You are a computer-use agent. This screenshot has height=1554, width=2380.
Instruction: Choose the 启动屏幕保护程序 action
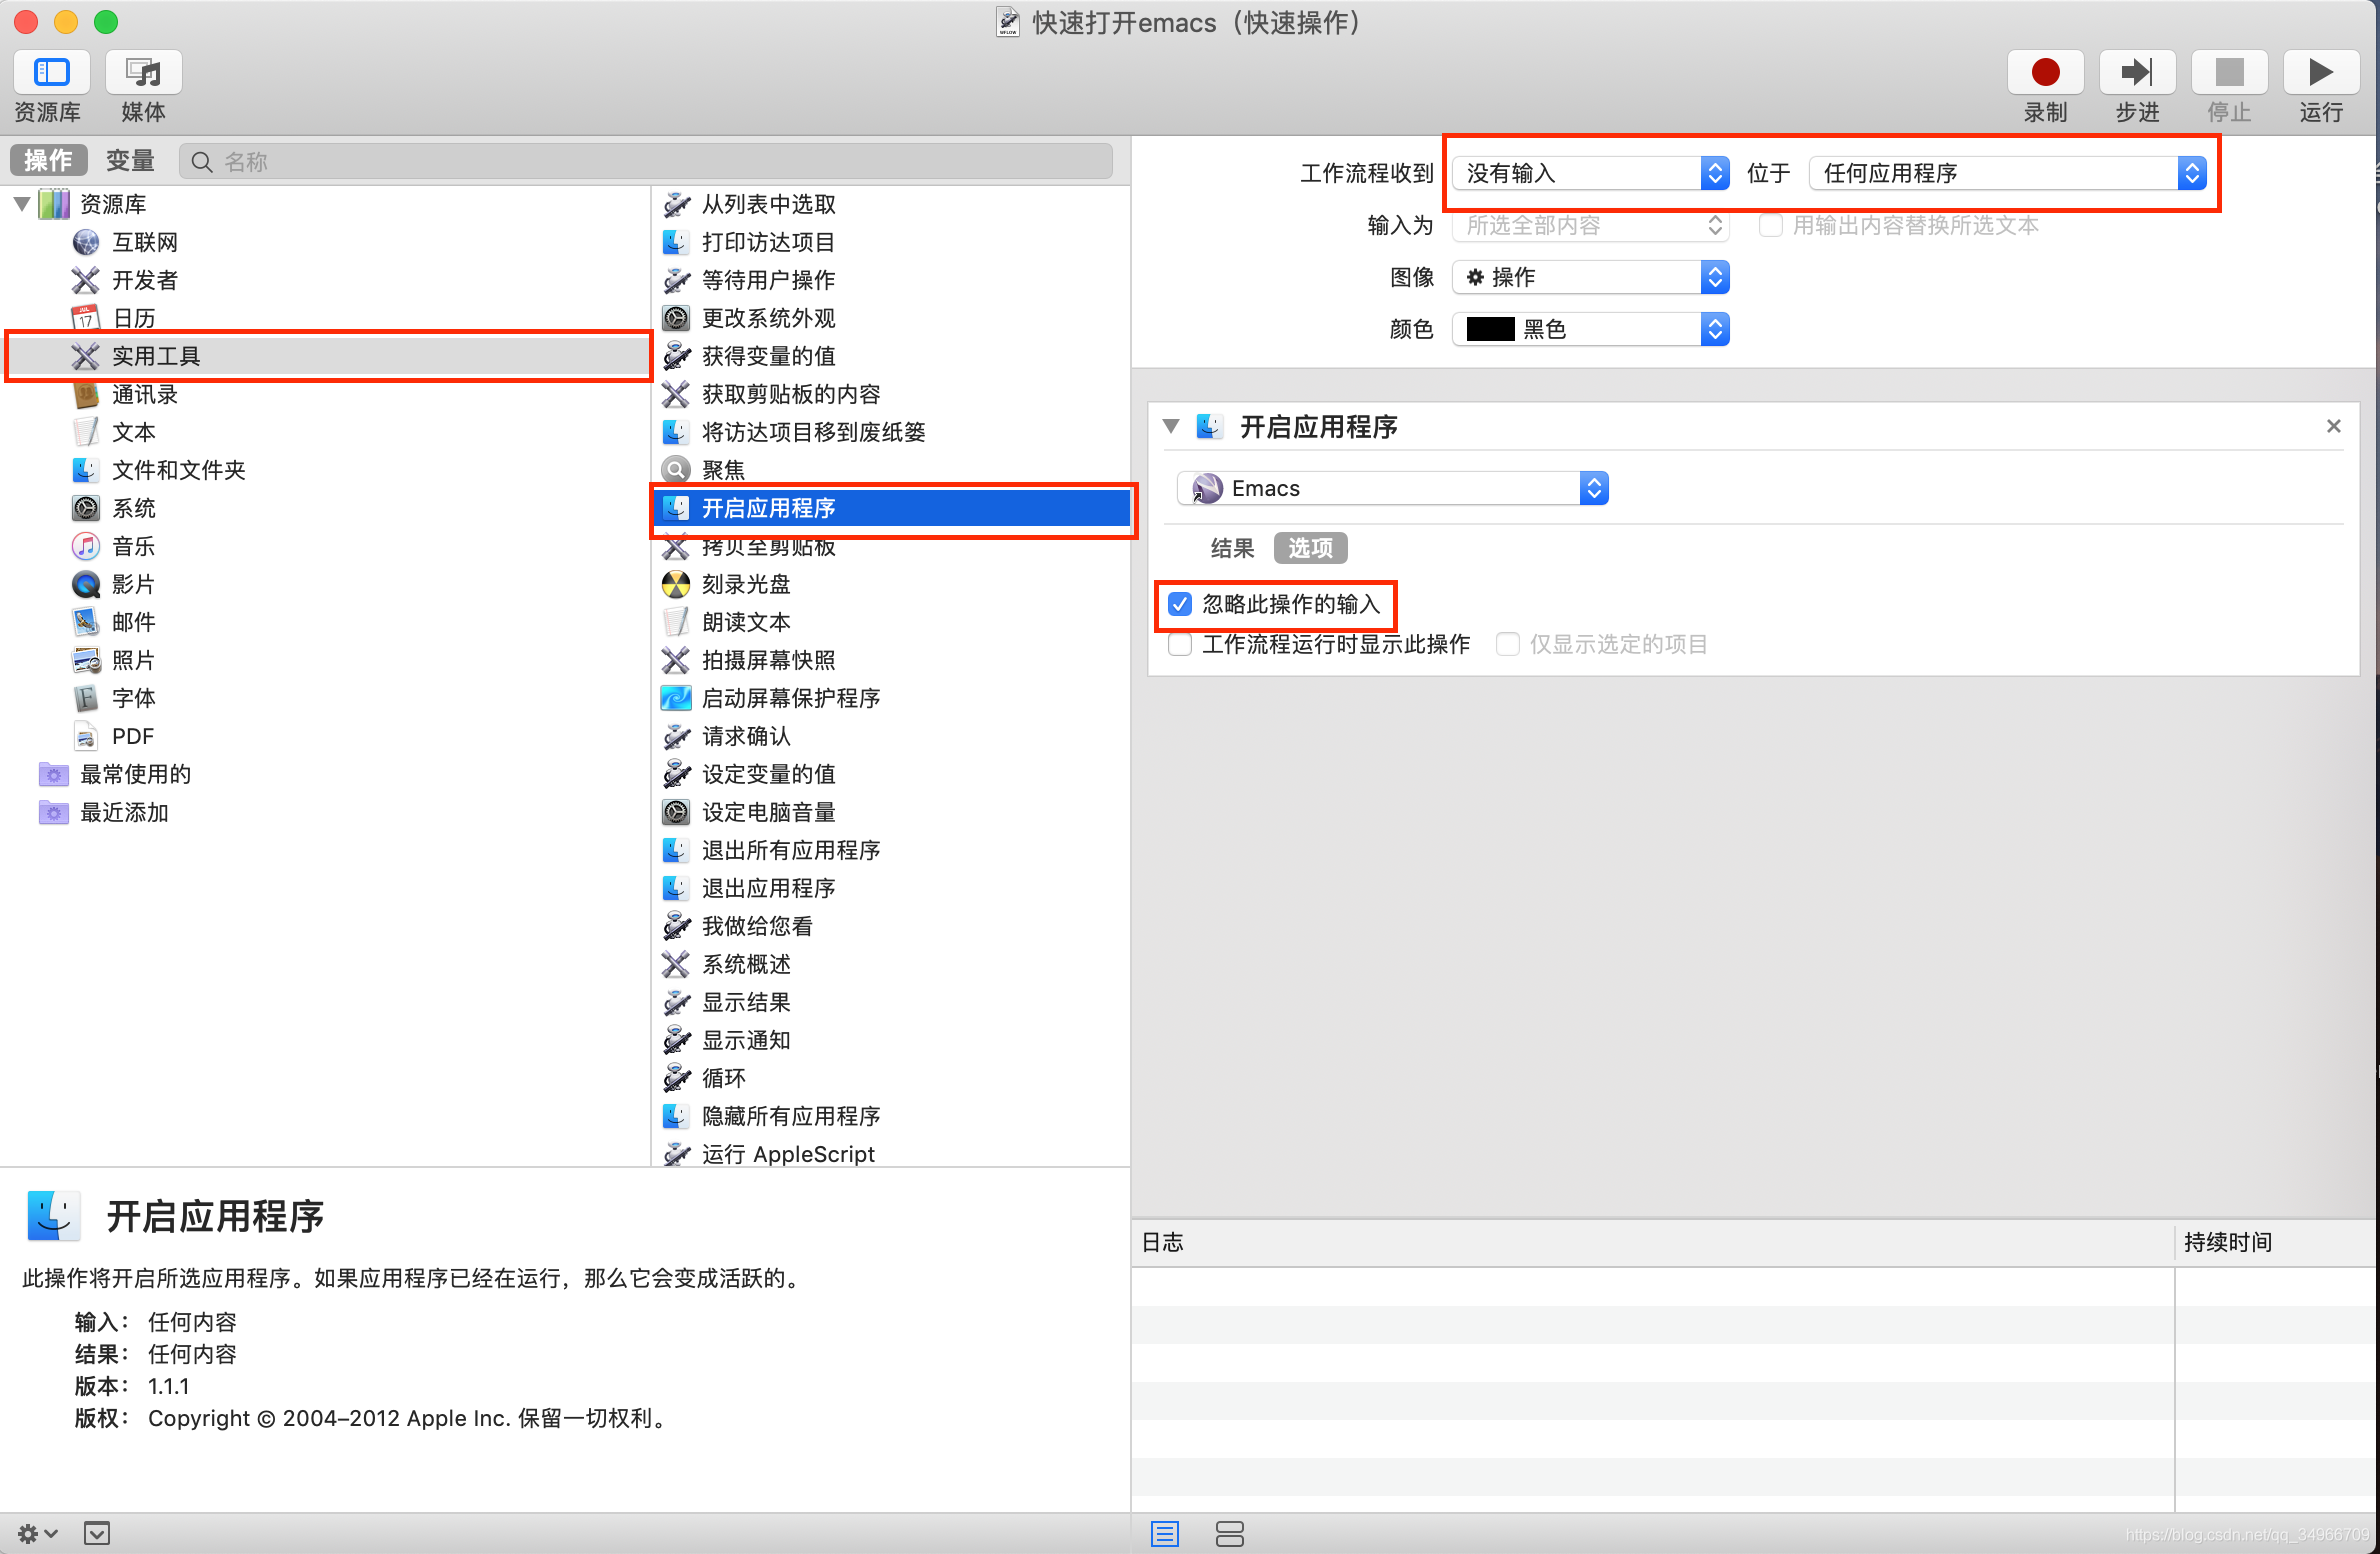coord(790,698)
